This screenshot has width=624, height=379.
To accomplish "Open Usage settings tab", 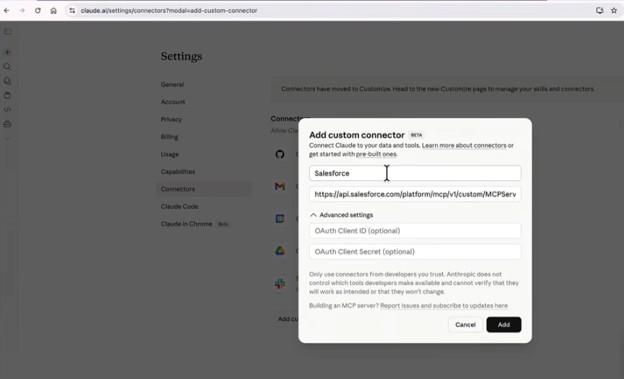I will pos(170,154).
